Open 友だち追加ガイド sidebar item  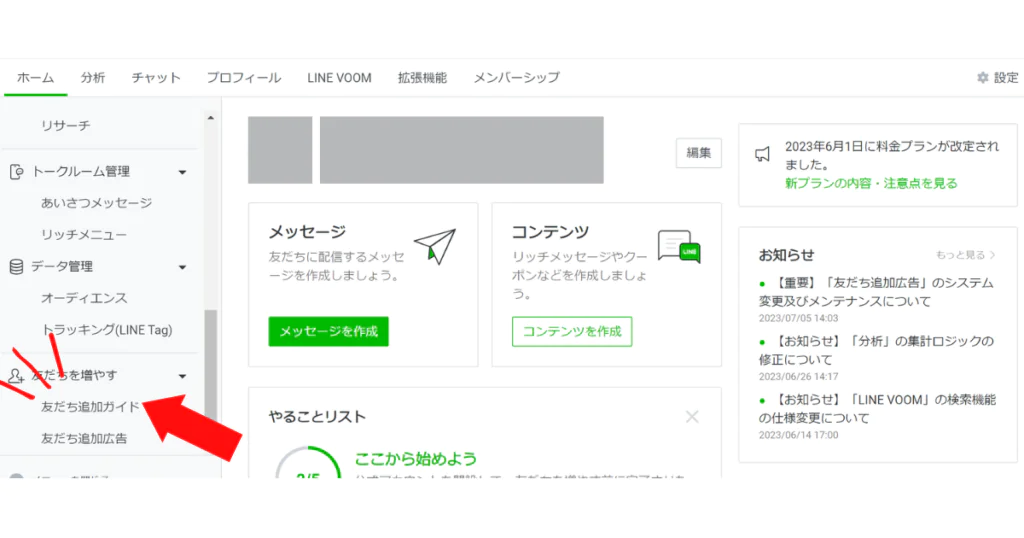pos(90,407)
